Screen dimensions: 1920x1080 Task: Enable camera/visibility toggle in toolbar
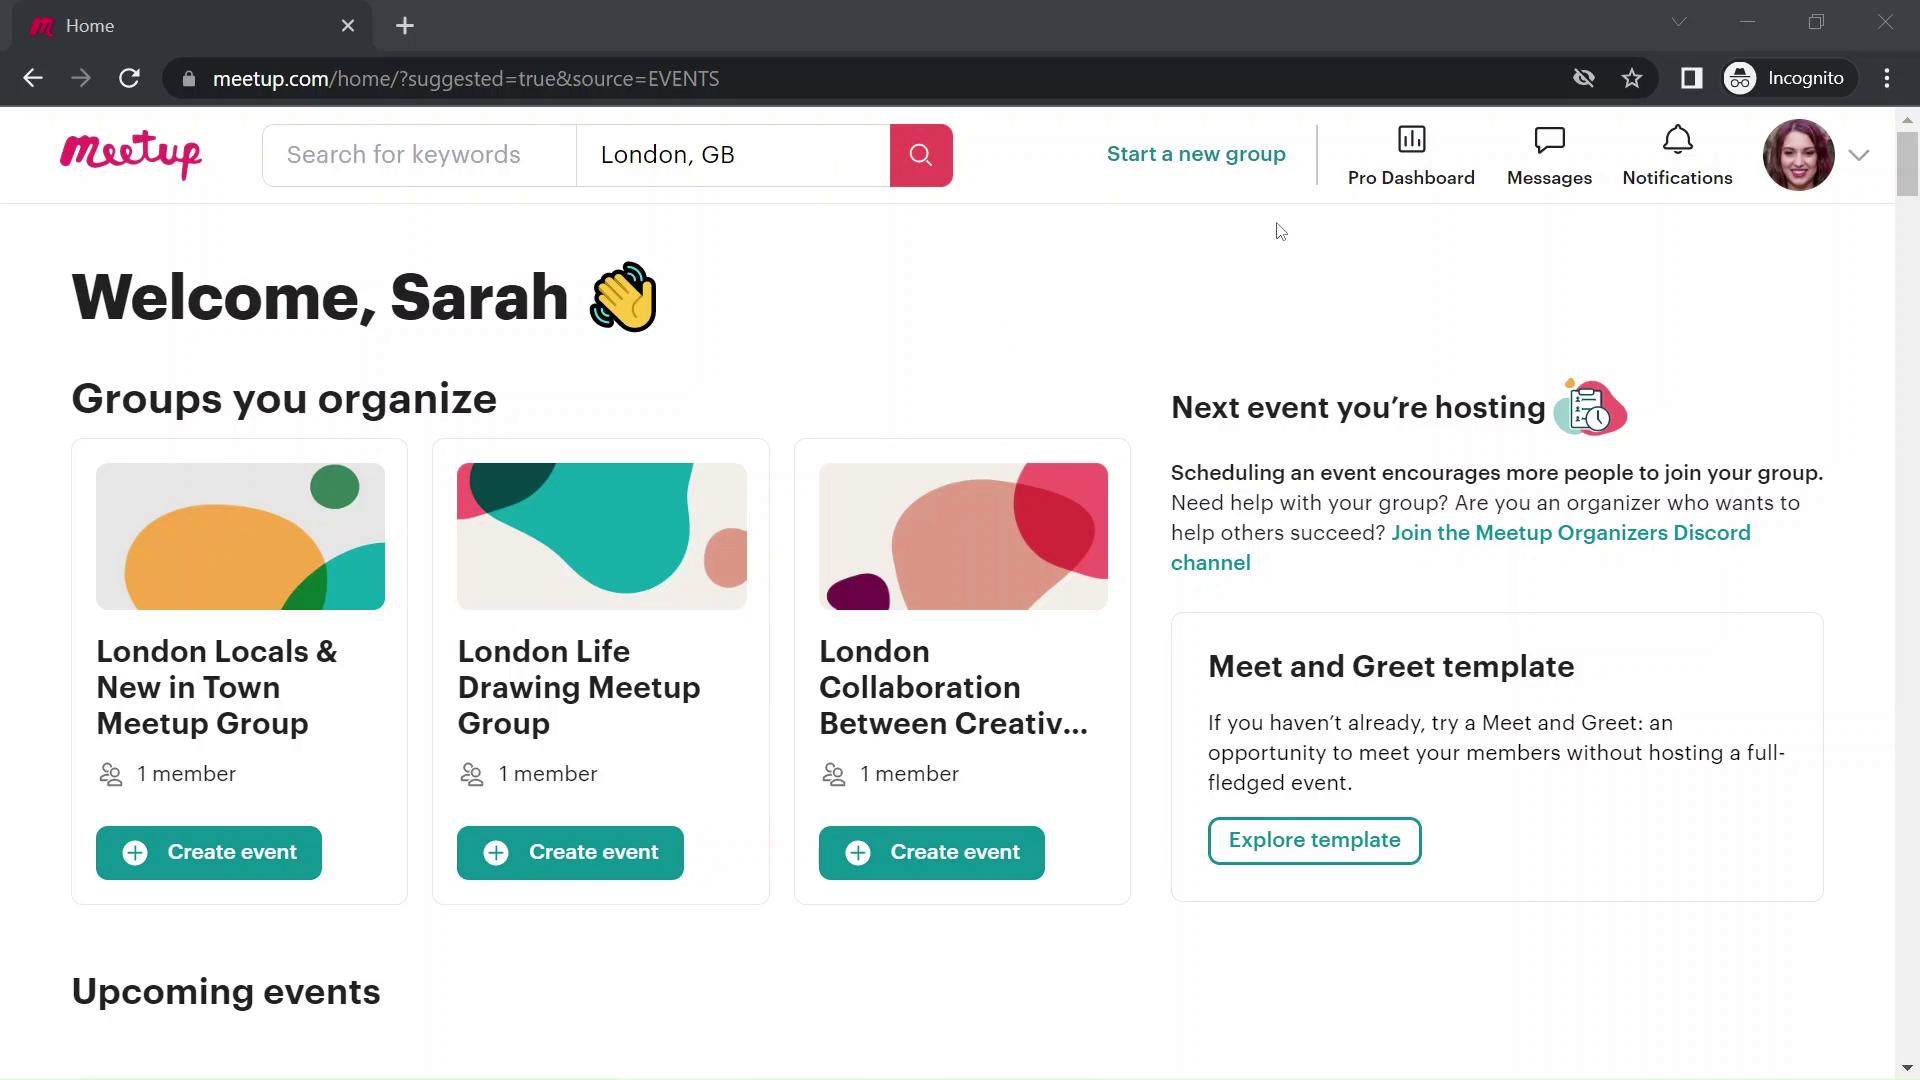[1584, 78]
